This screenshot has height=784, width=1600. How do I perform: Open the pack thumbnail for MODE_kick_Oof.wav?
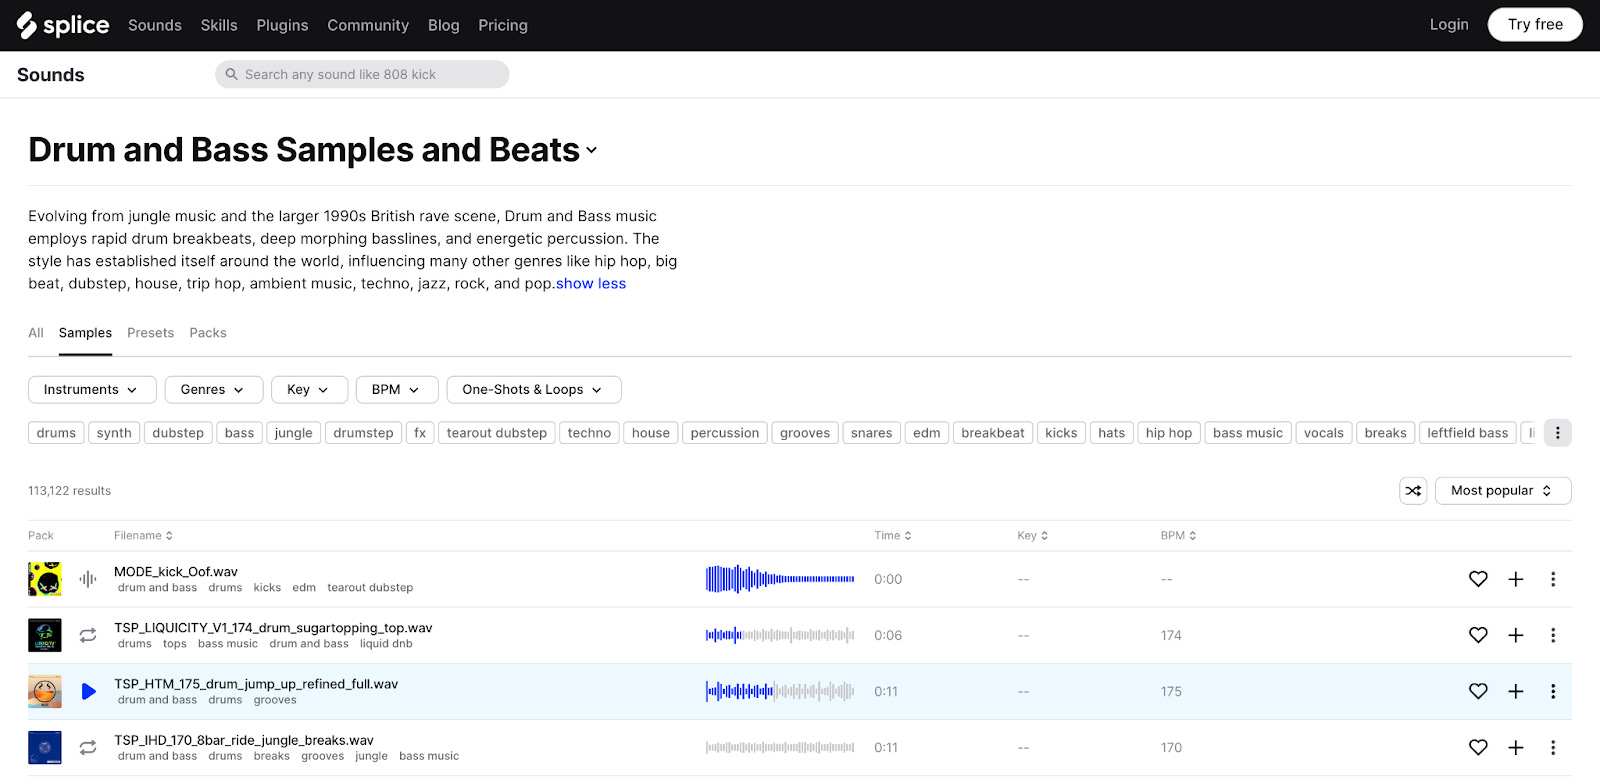[45, 579]
